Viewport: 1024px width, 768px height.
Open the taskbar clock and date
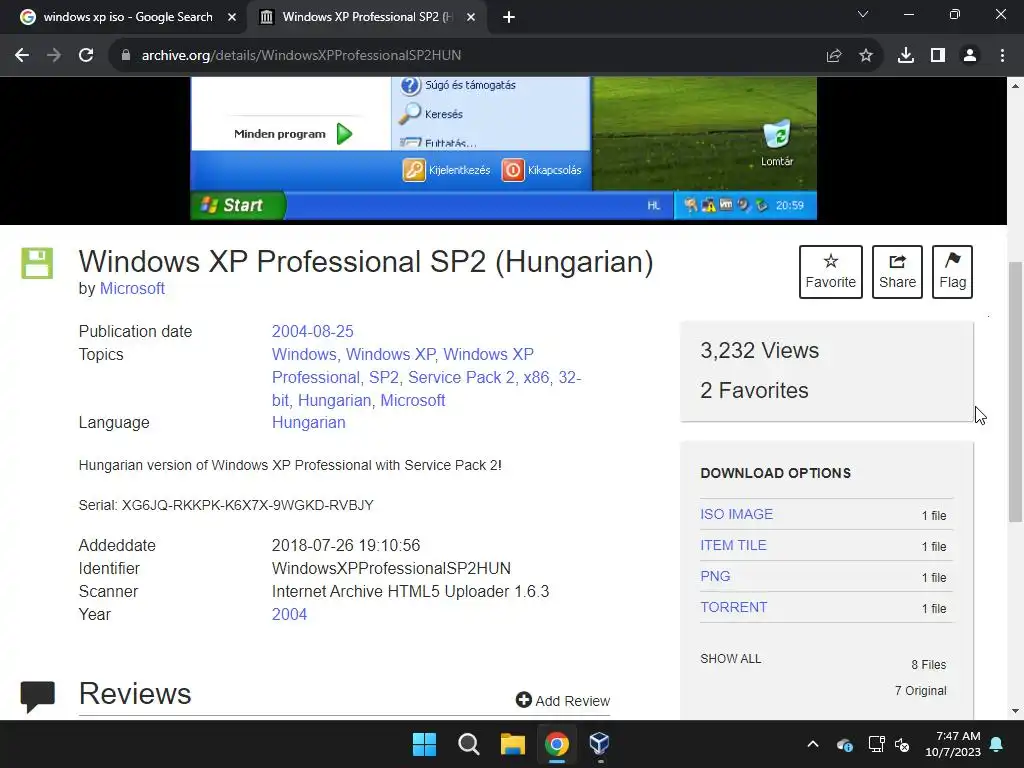pos(953,744)
